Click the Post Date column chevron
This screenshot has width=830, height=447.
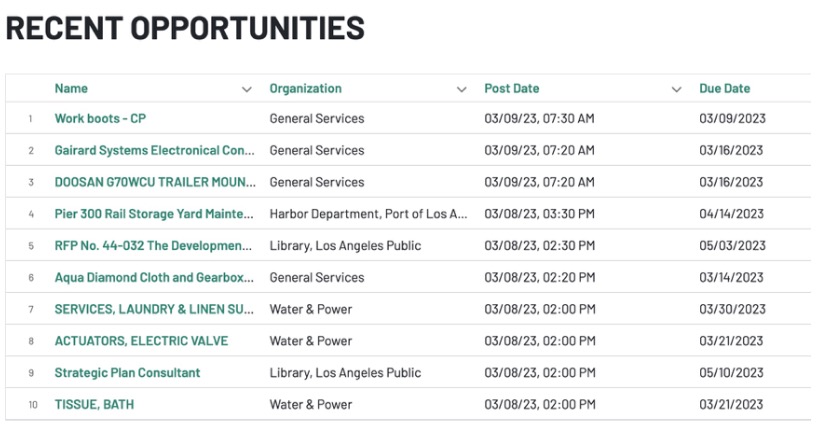click(x=677, y=89)
